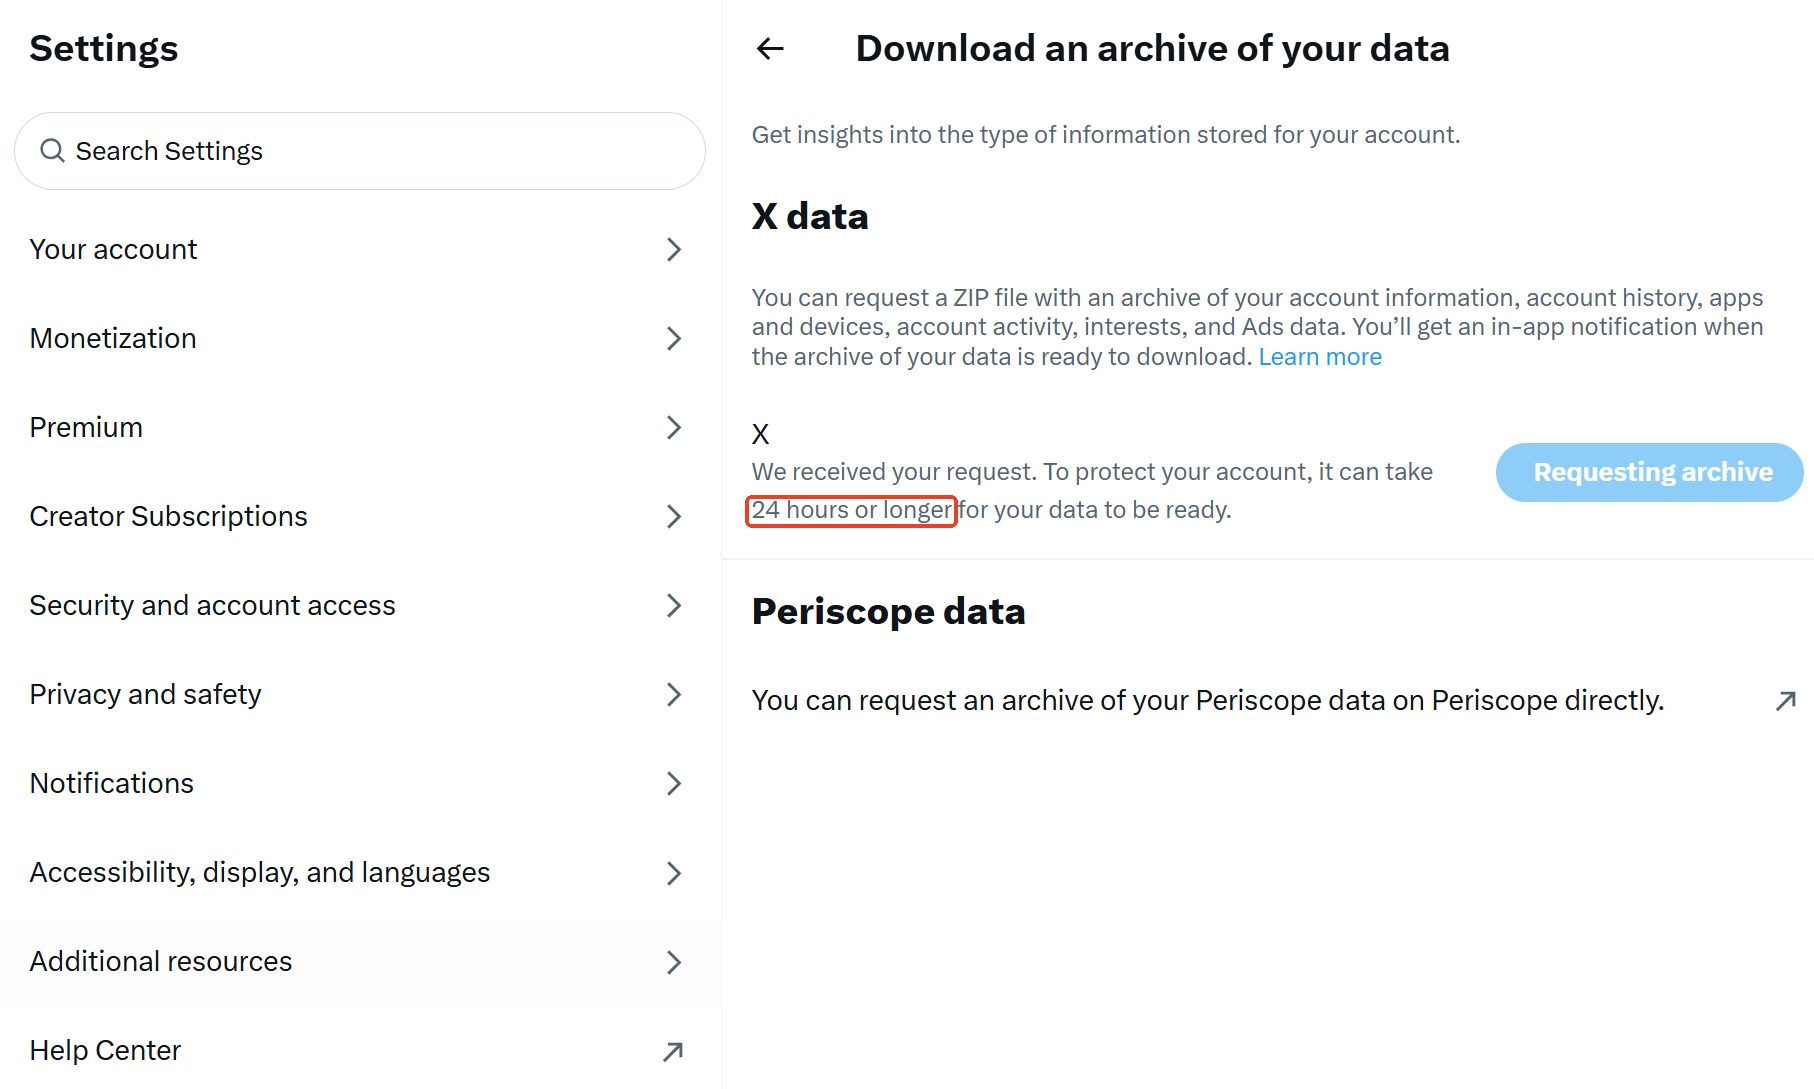Click the Periscope external link arrow icon
The height and width of the screenshot is (1089, 1814).
(1786, 701)
